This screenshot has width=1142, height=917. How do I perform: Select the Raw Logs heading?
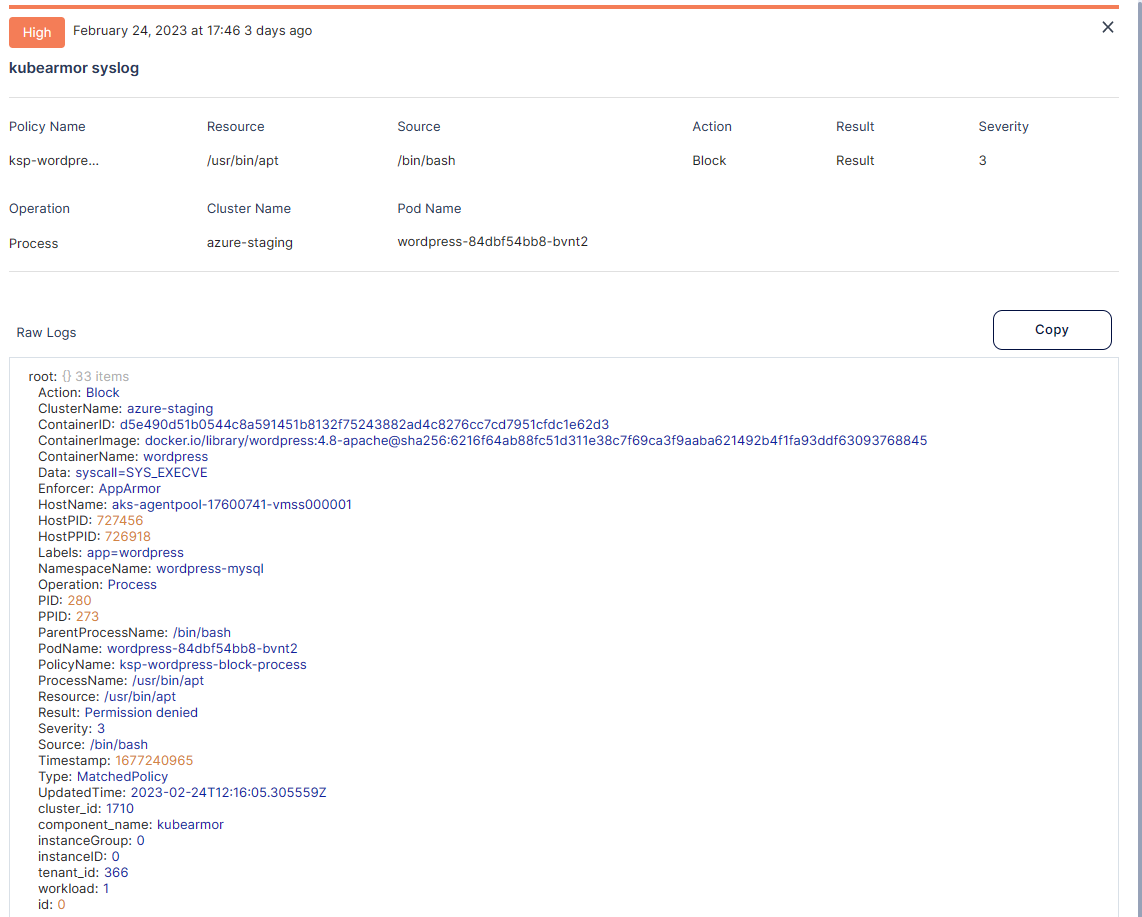point(46,333)
